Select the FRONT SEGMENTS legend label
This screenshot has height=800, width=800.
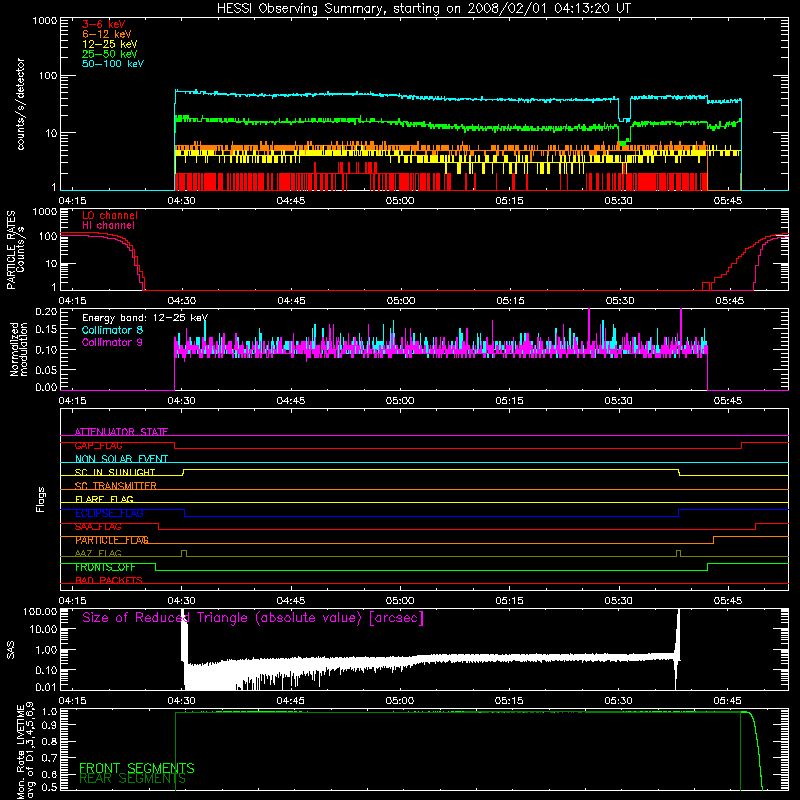click(x=137, y=768)
